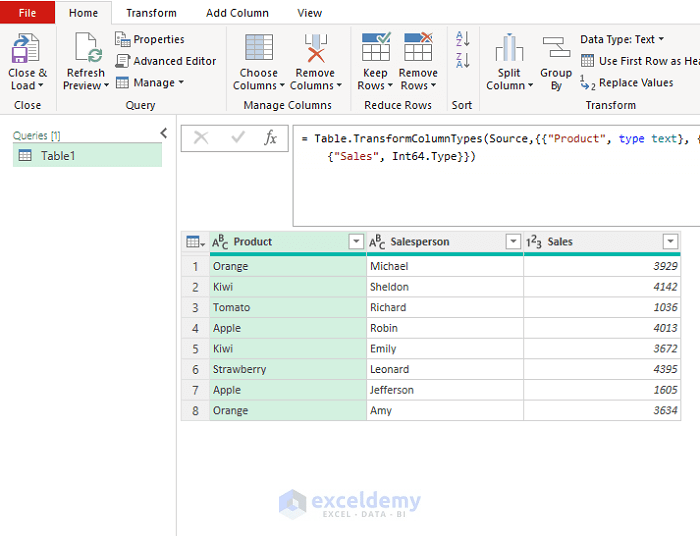Viewport: 700px width, 536px height.
Task: Select the 4395 sales value
Action: point(602,370)
